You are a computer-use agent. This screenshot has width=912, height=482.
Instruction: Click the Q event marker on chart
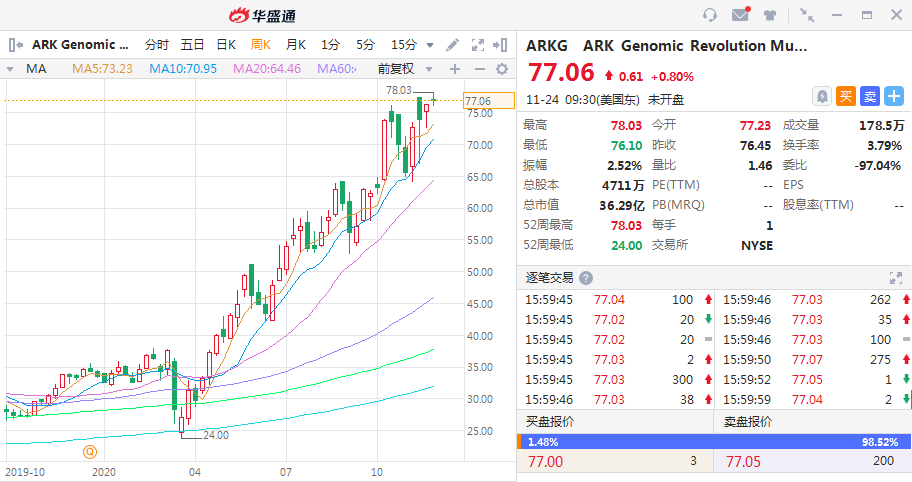[x=90, y=451]
